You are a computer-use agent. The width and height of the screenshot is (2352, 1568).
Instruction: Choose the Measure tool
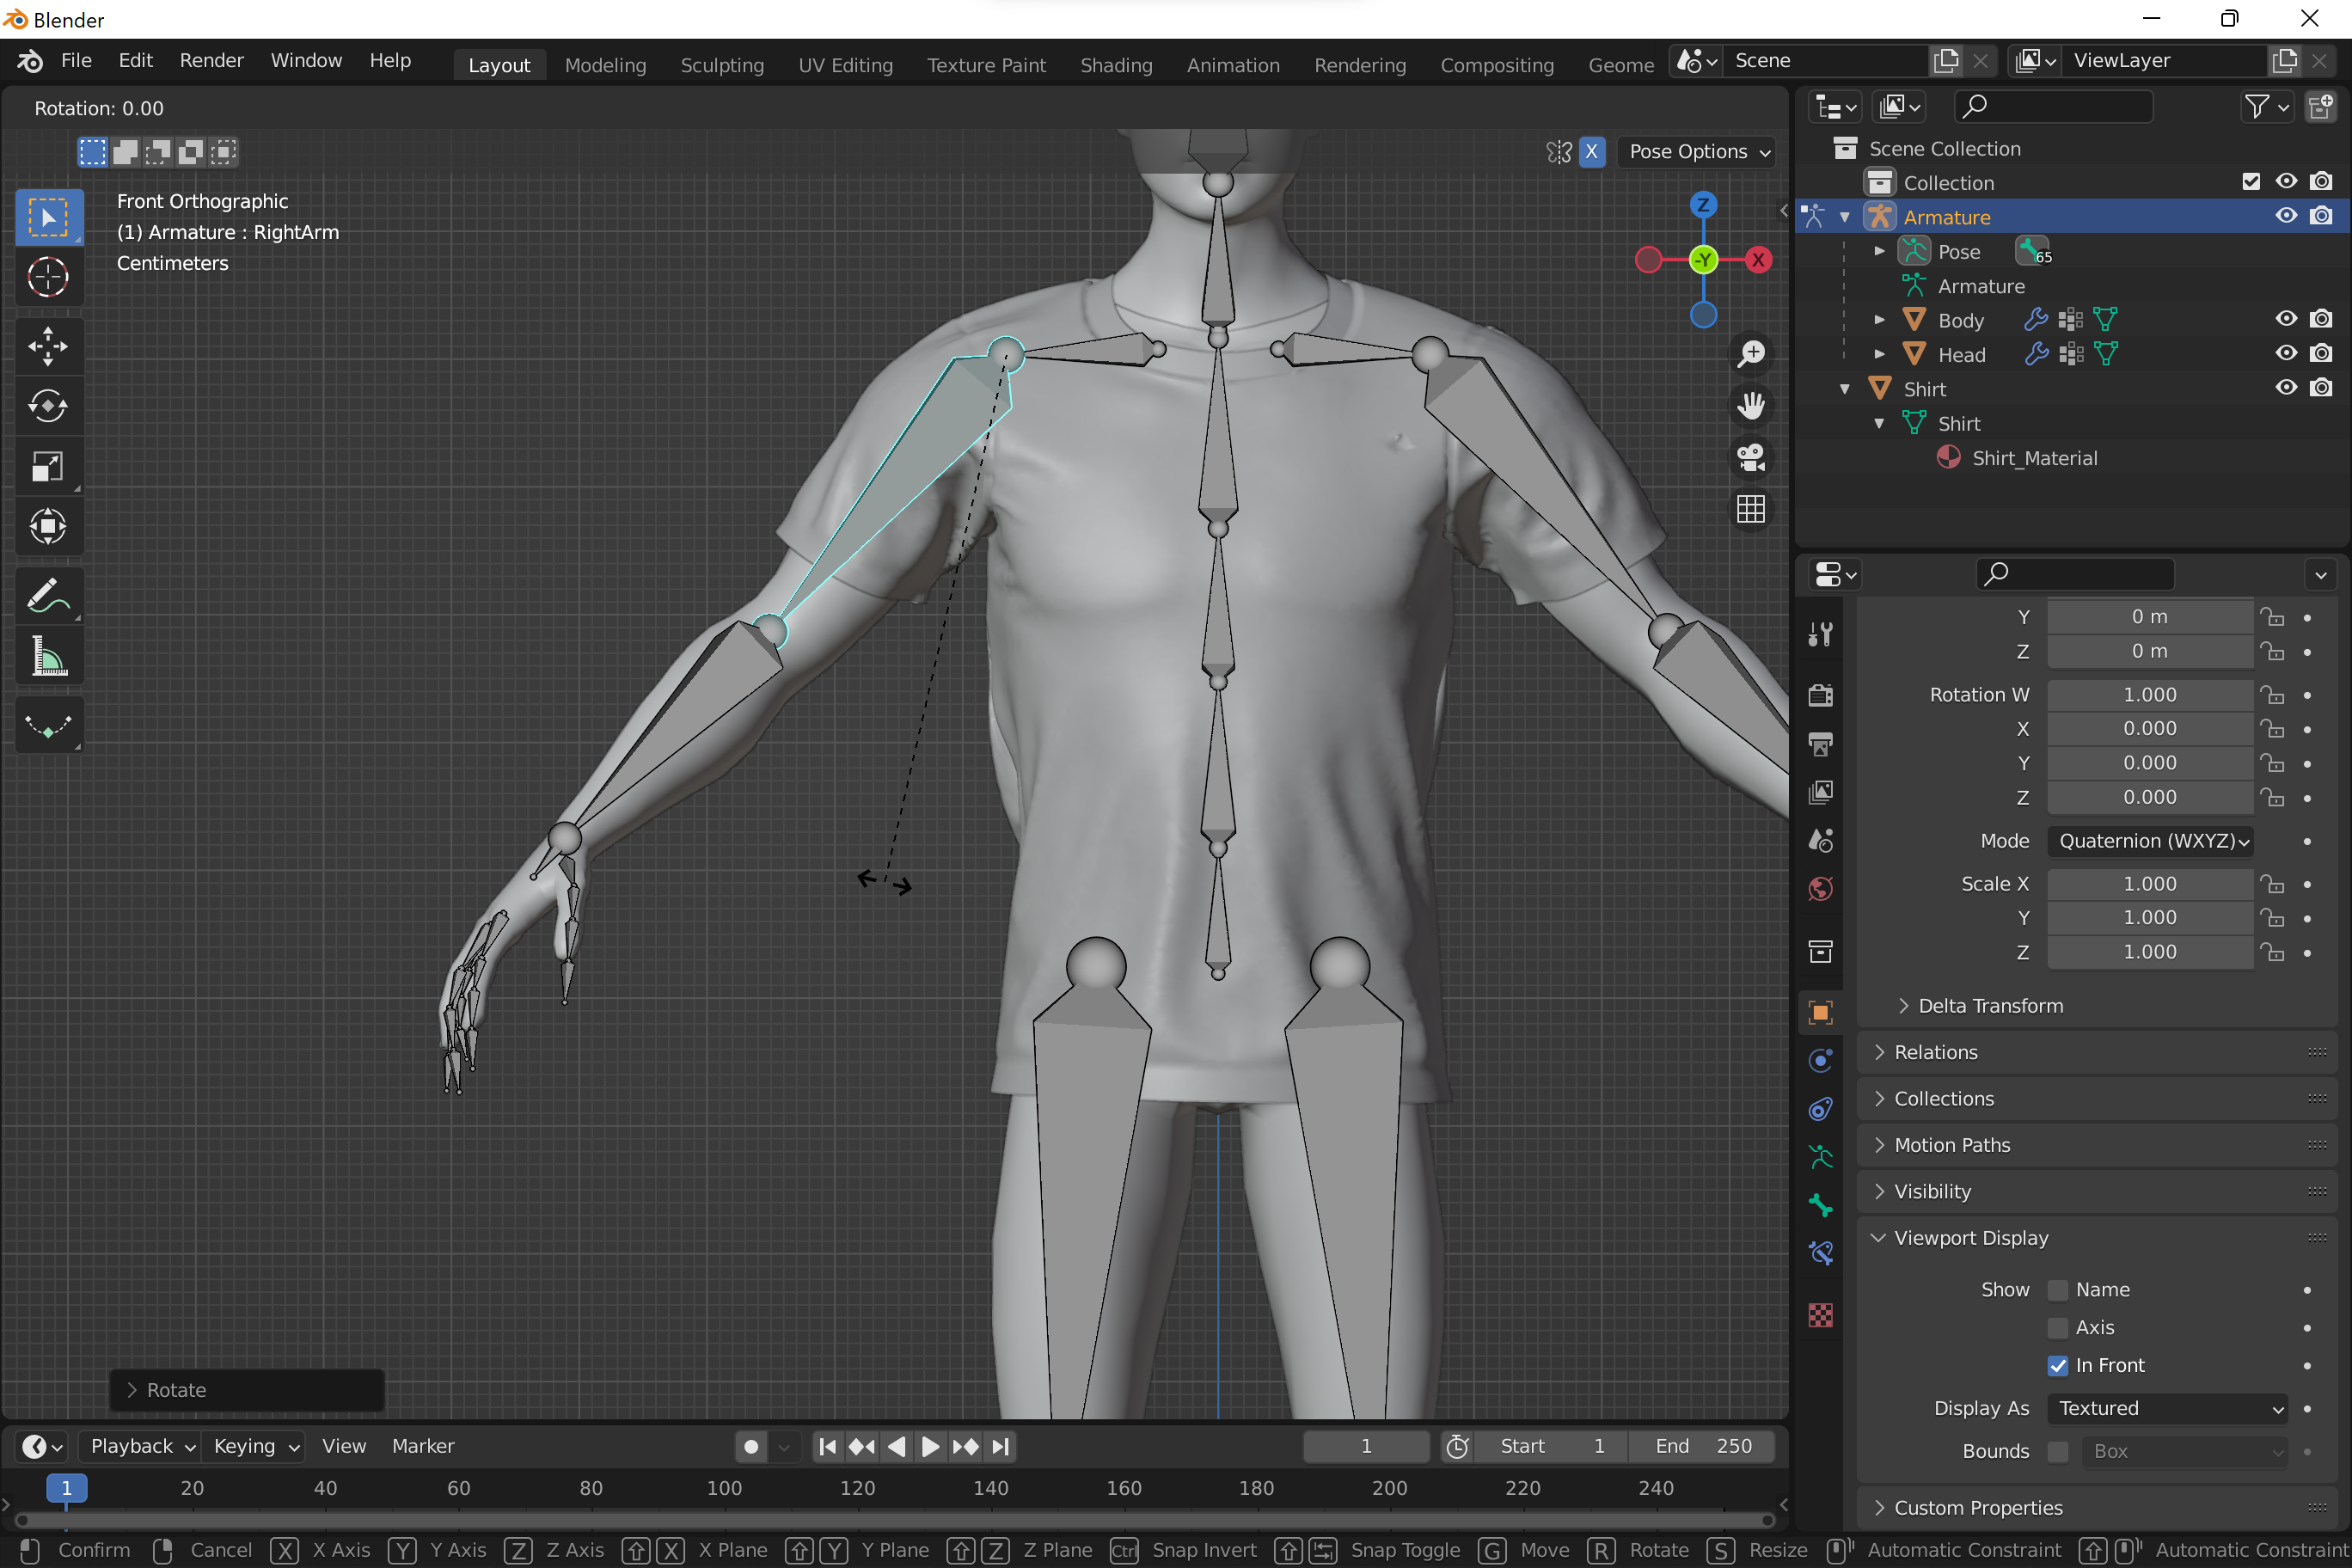pos(47,657)
